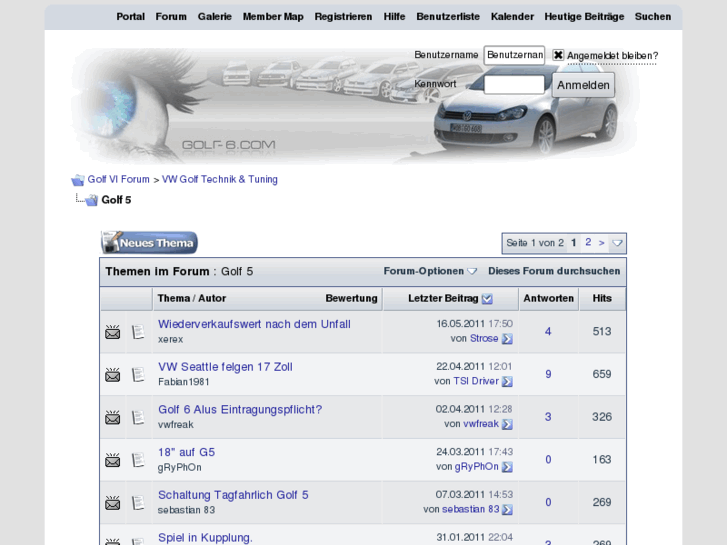Jump to last post by TSI Driver icon
The image size is (727, 545).
[507, 382]
